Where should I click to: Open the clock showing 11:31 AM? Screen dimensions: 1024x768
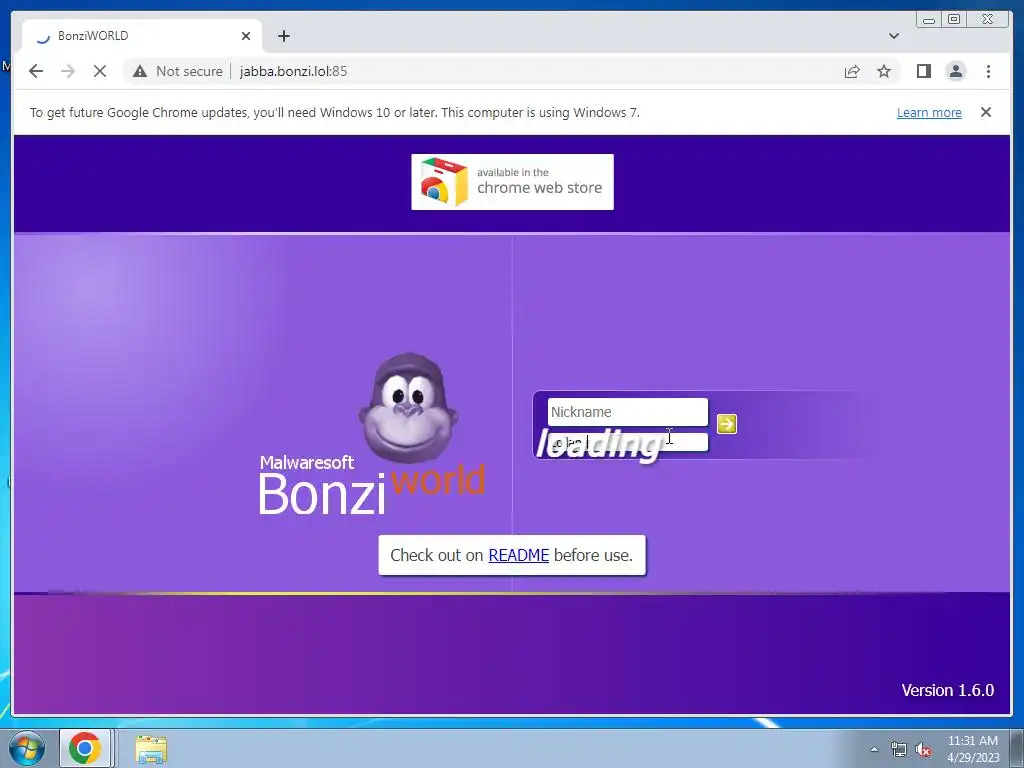click(972, 749)
